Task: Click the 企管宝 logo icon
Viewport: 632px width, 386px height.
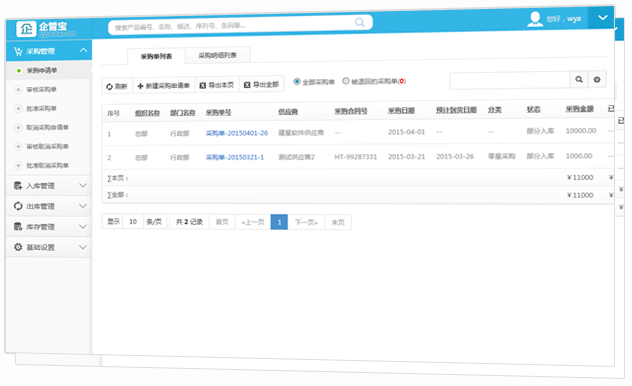Action: point(26,29)
